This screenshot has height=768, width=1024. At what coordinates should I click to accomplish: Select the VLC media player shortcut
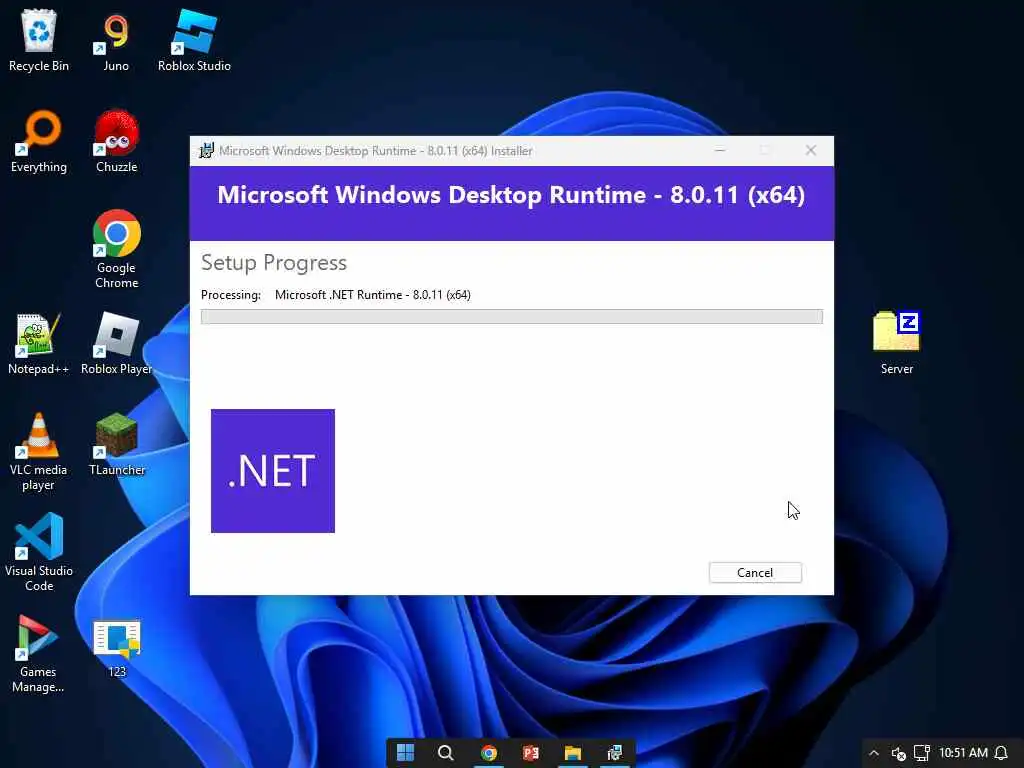[x=39, y=452]
